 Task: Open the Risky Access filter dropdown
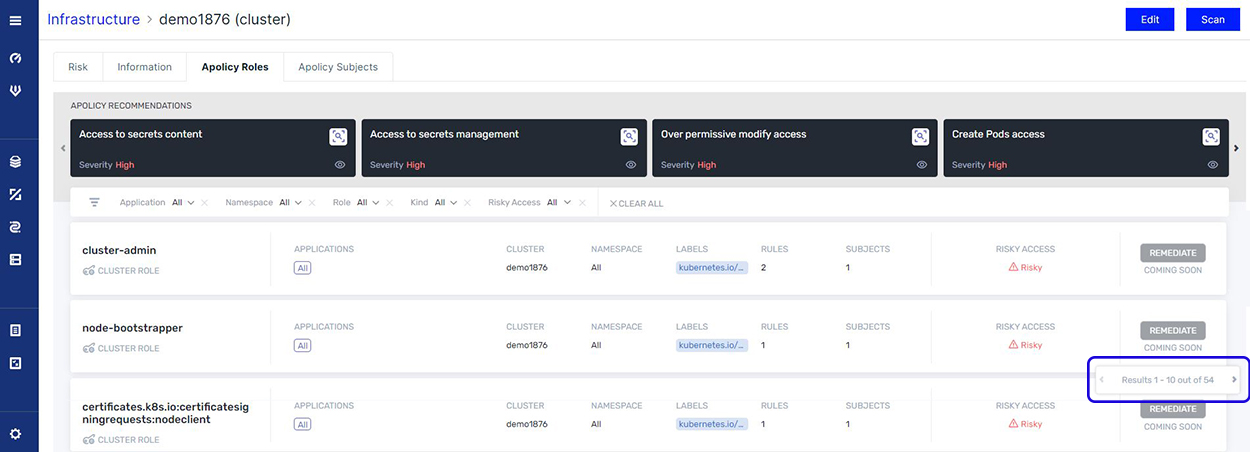[x=559, y=203]
